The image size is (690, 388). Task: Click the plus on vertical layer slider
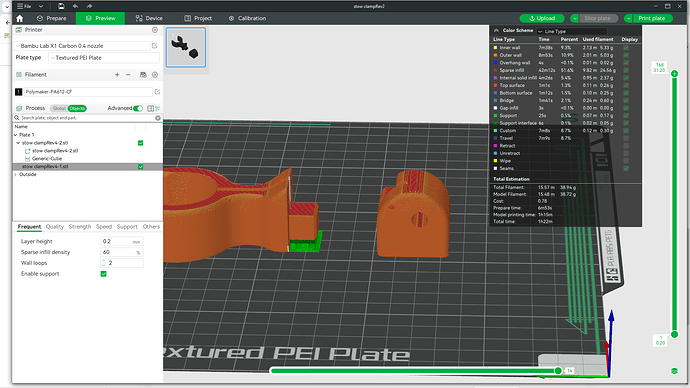click(674, 73)
